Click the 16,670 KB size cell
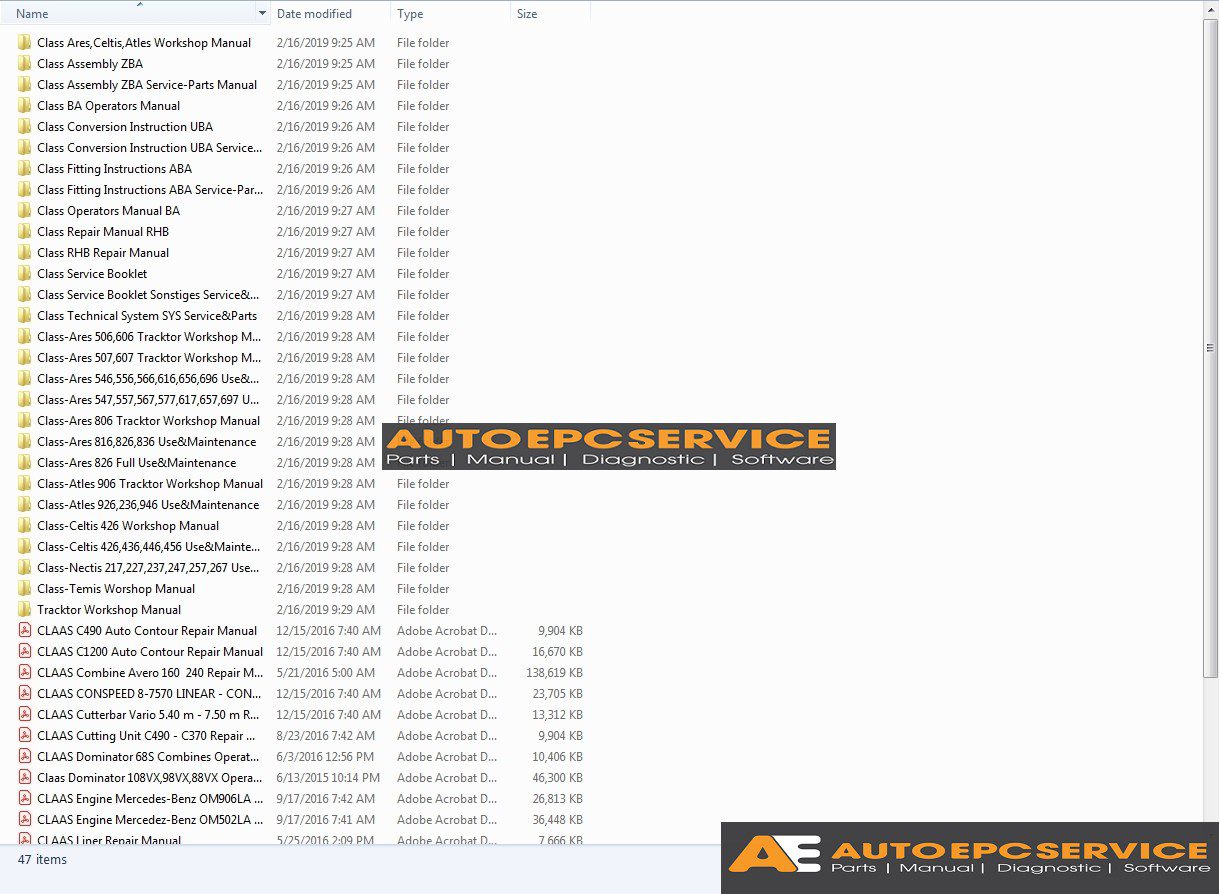1219x894 pixels. tap(557, 652)
